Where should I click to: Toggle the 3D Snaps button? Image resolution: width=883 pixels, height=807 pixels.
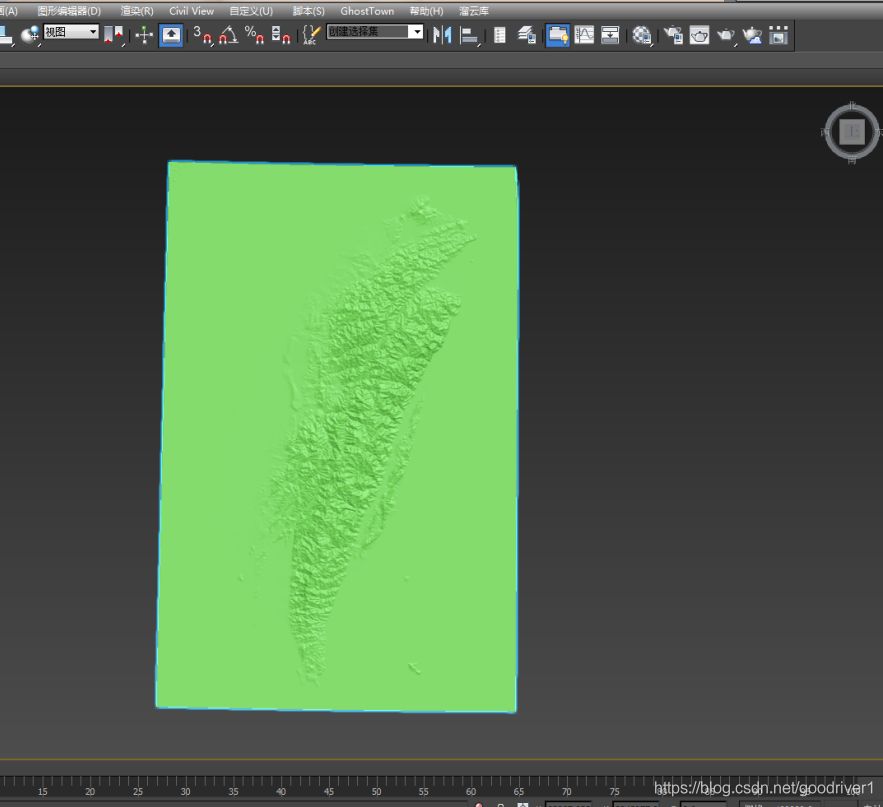[x=202, y=35]
